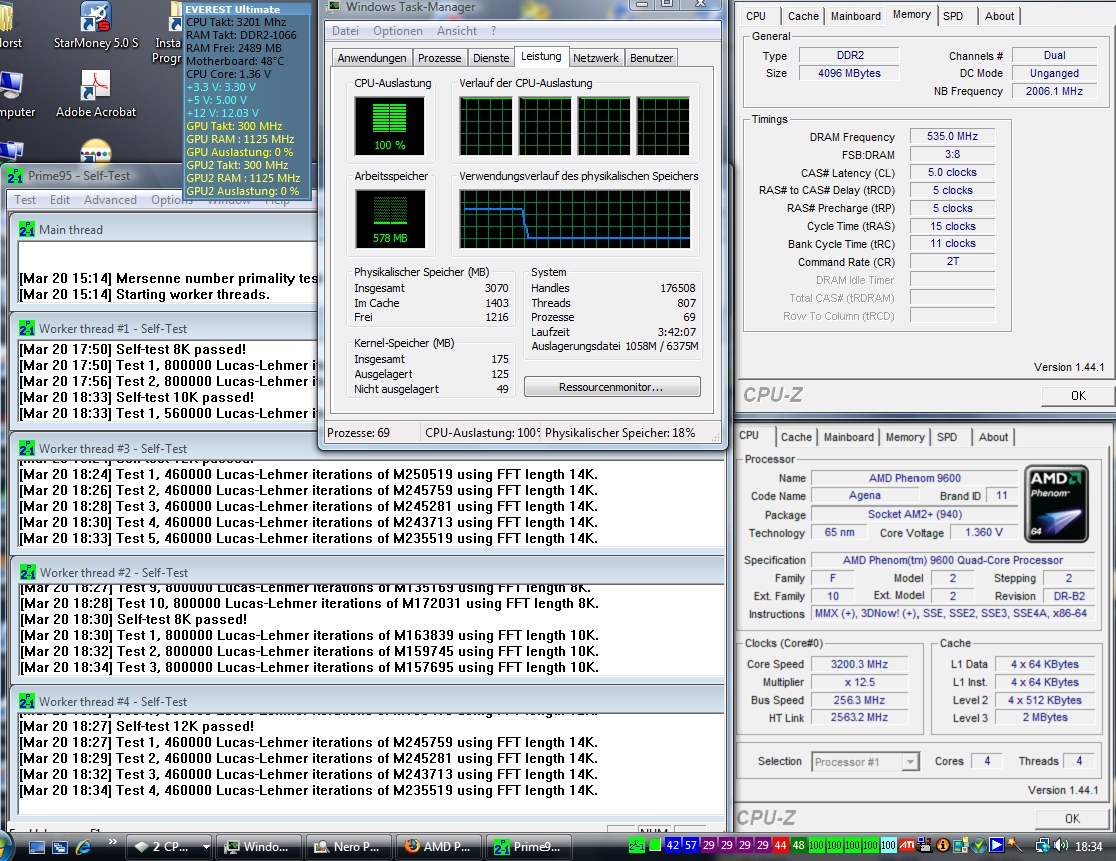Viewport: 1116px width, 861px height.
Task: Open Mainboard tab in CPU-Z Memory window
Action: [856, 16]
